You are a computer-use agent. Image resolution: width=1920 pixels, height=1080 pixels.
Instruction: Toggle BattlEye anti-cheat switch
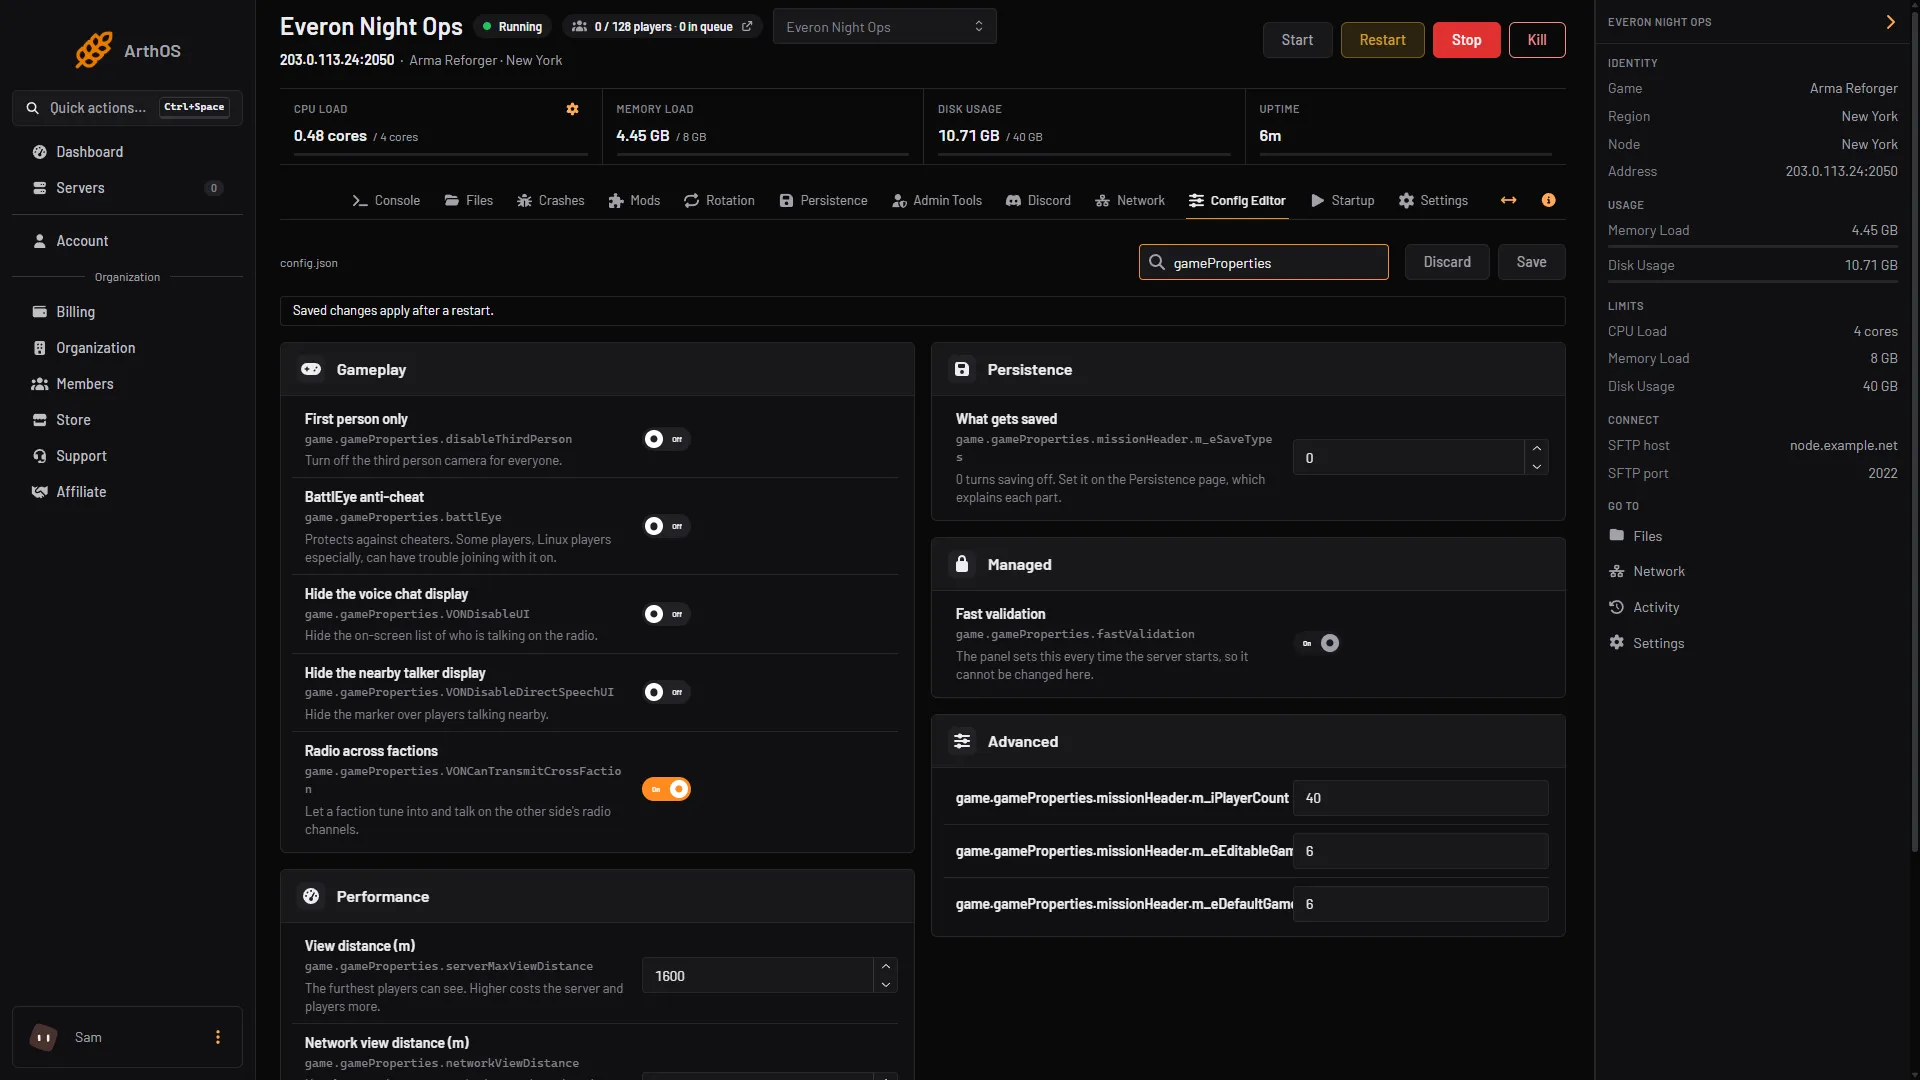coord(666,526)
